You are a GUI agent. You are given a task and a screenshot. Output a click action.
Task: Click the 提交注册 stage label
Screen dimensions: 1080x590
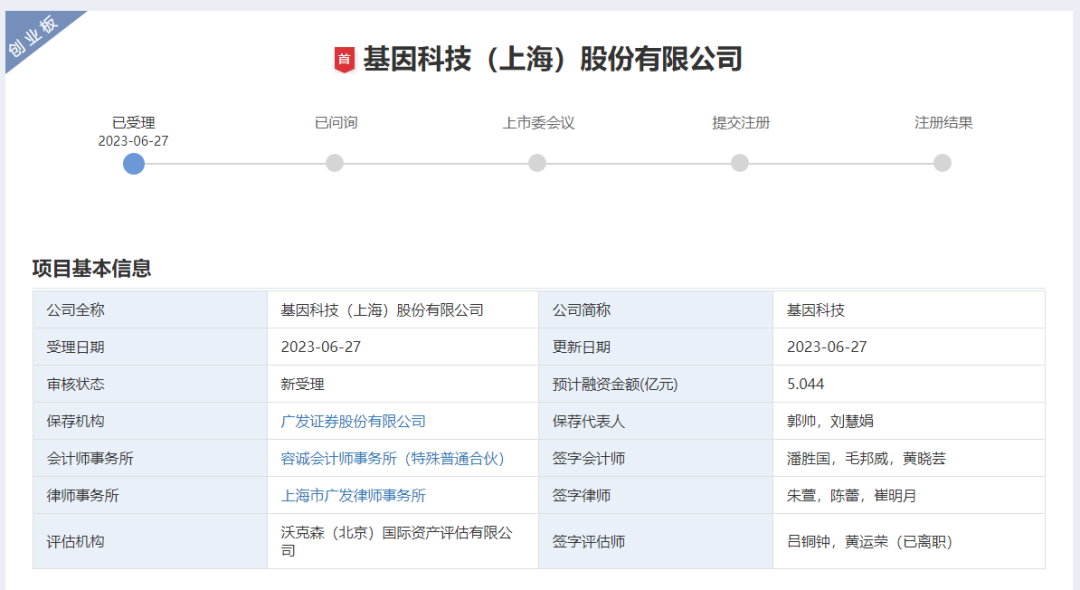(x=741, y=123)
